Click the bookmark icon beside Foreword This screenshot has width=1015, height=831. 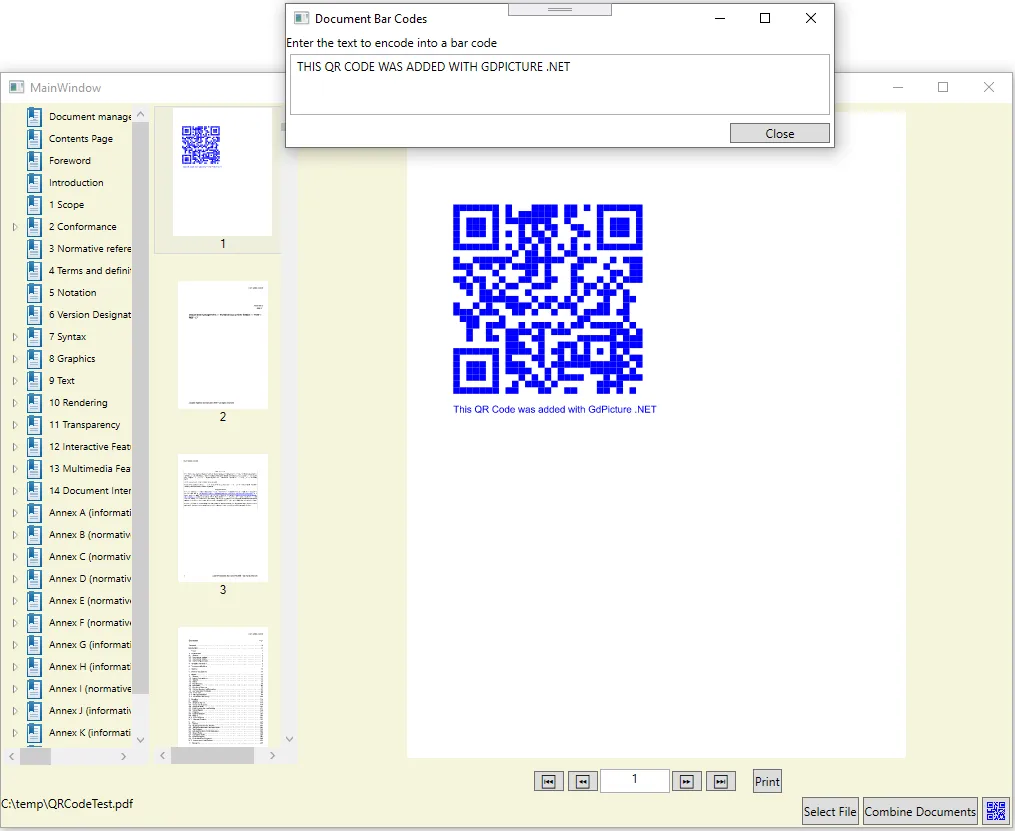[x=35, y=161]
